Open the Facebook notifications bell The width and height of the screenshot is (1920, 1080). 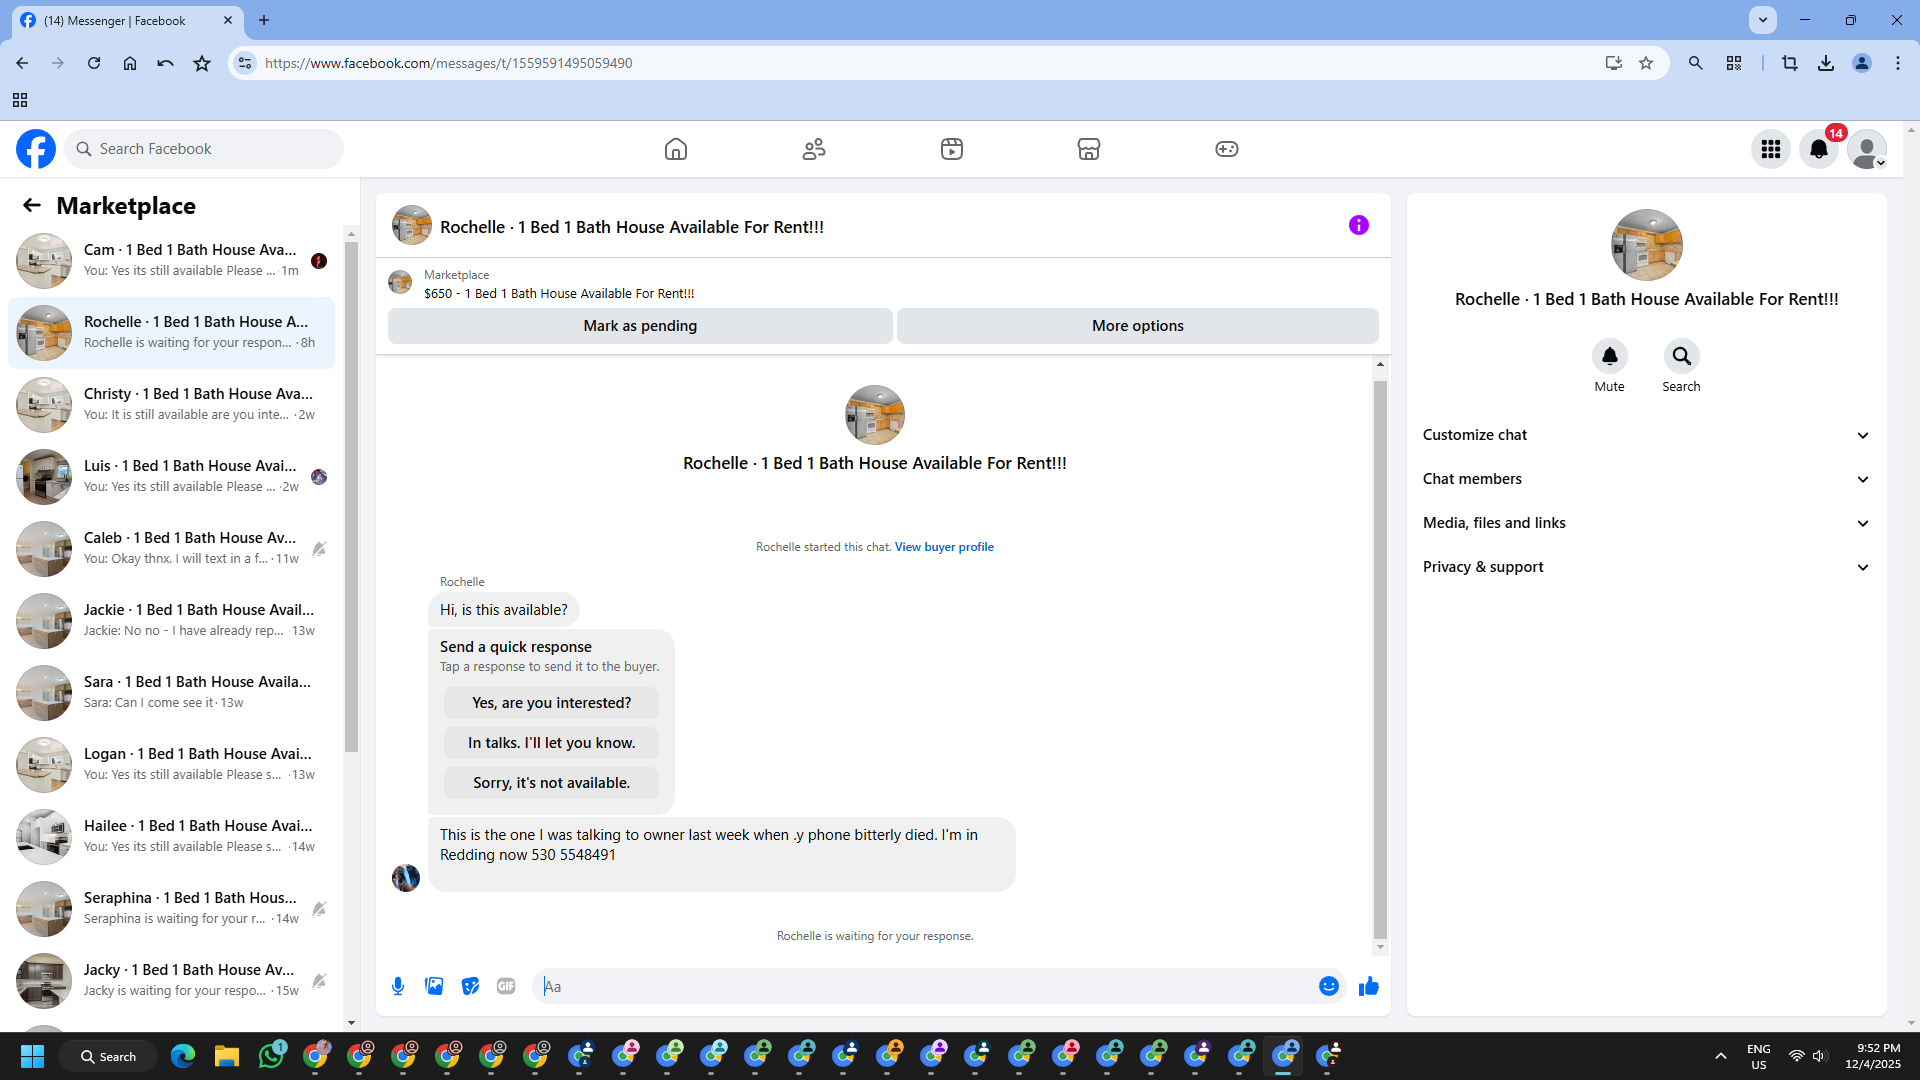coord(1818,149)
